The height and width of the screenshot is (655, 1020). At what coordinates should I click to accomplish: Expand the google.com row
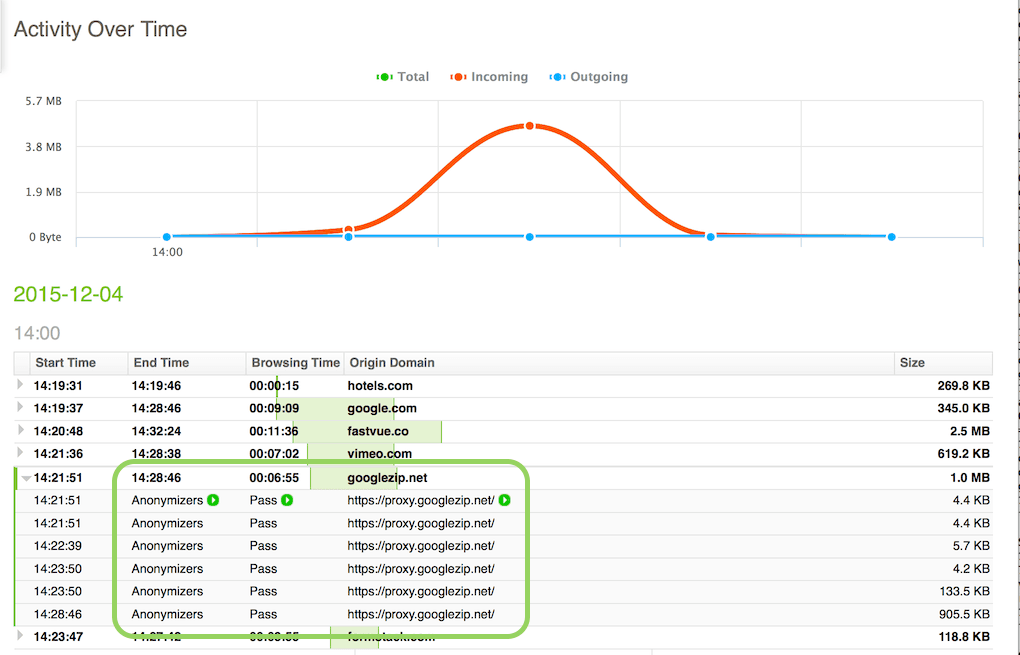tap(20, 407)
